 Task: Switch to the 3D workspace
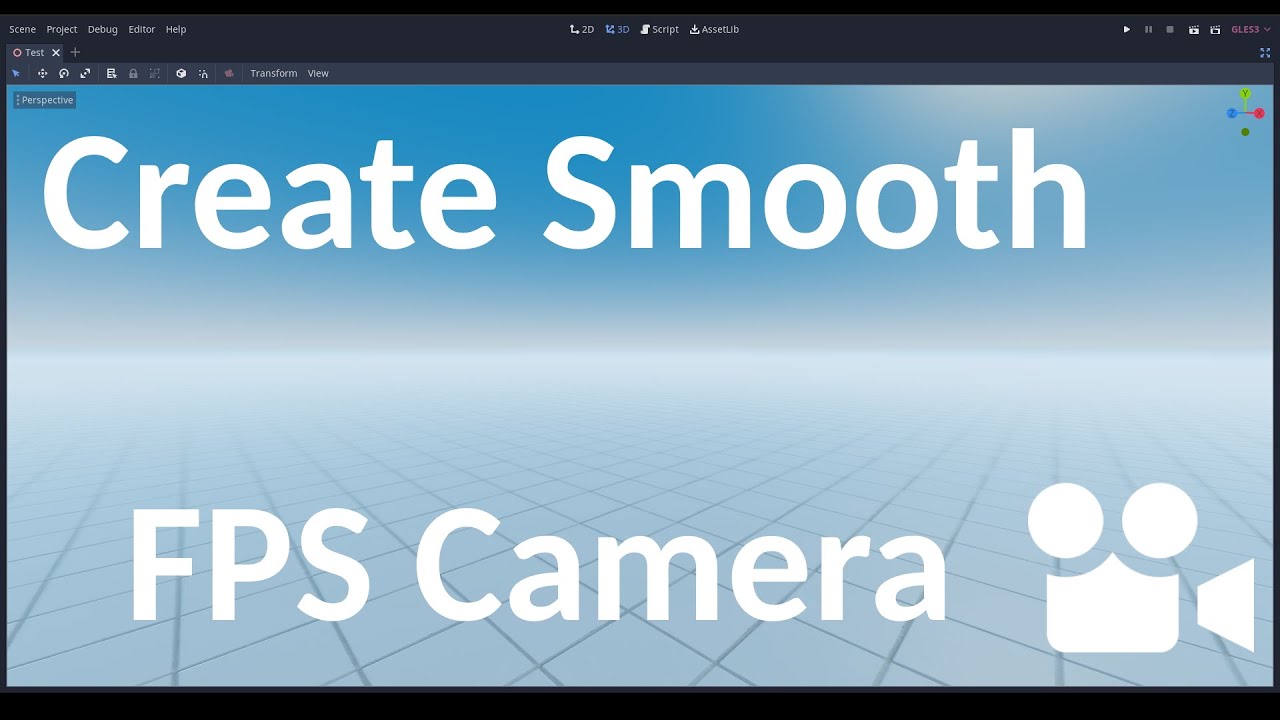point(618,29)
